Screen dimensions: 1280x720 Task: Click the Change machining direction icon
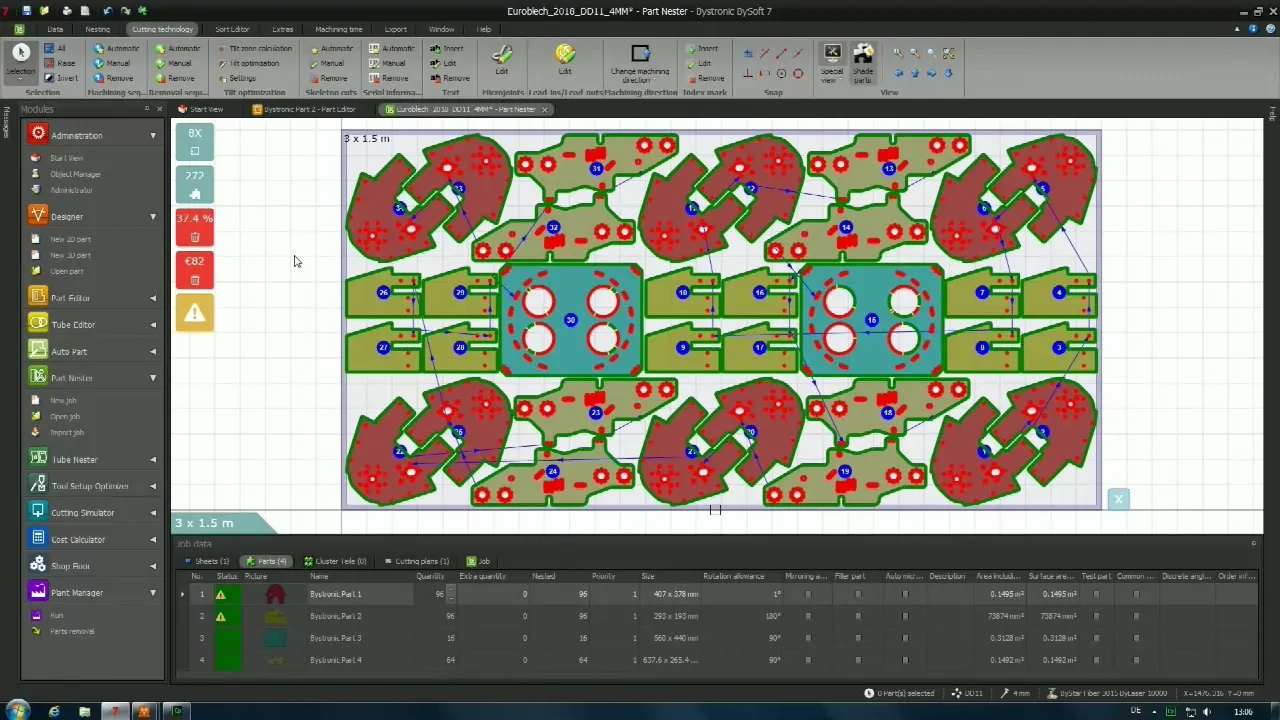640,53
